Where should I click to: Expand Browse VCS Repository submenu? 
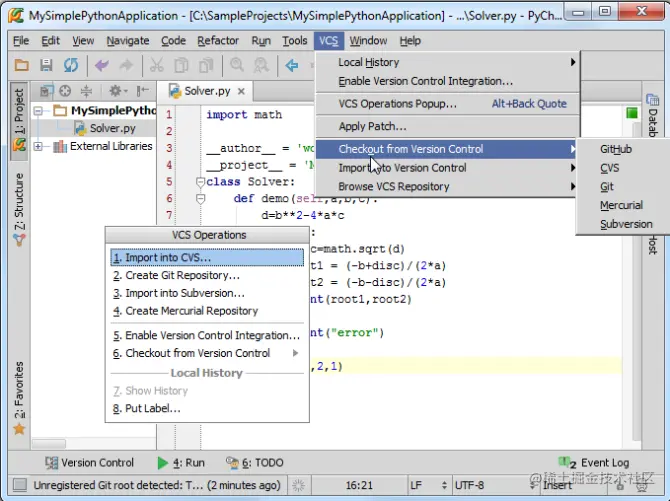(x=447, y=187)
